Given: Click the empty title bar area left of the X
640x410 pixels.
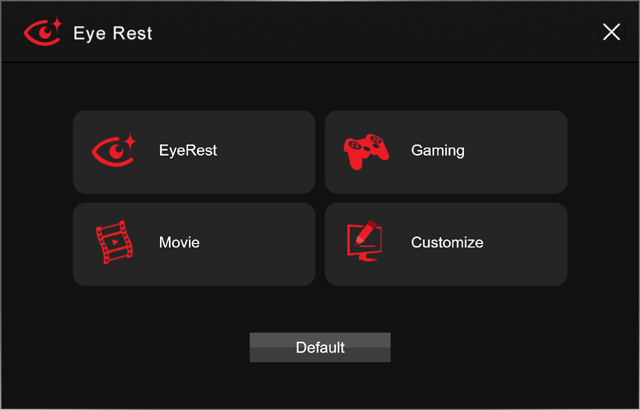Looking at the screenshot, I should [x=400, y=32].
